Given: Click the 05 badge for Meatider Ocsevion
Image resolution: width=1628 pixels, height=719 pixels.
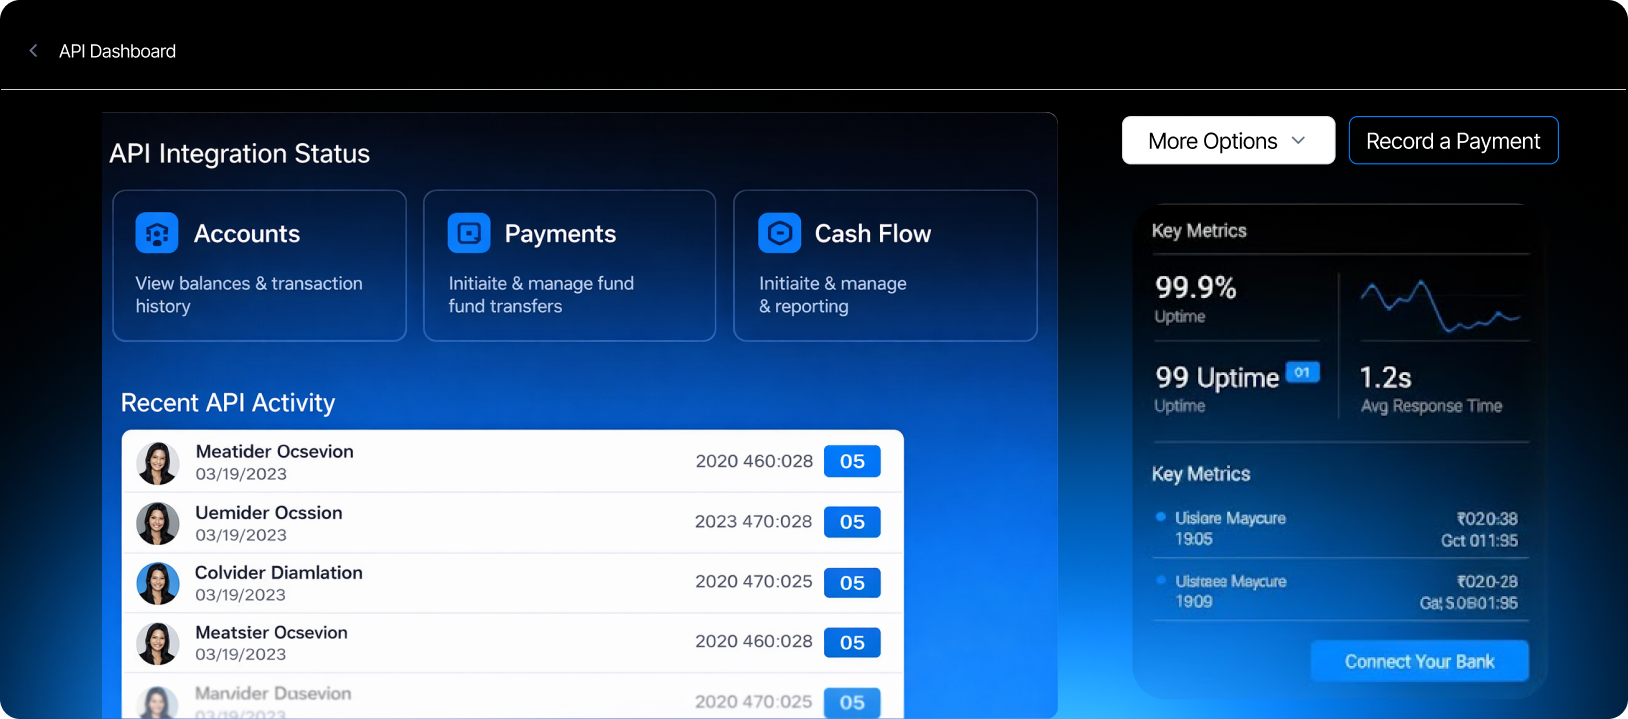Looking at the screenshot, I should pos(852,461).
